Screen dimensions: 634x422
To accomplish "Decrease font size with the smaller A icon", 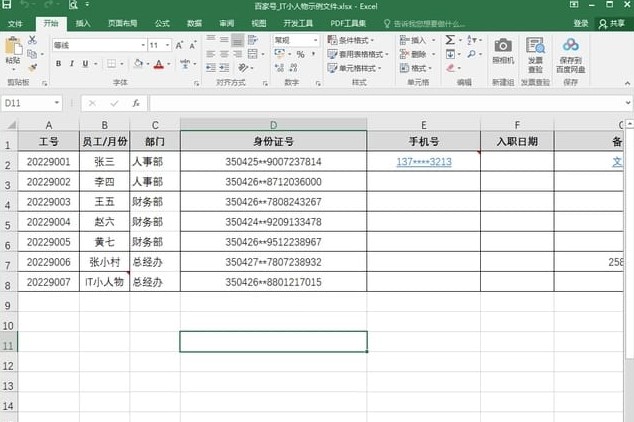I will tap(193, 45).
